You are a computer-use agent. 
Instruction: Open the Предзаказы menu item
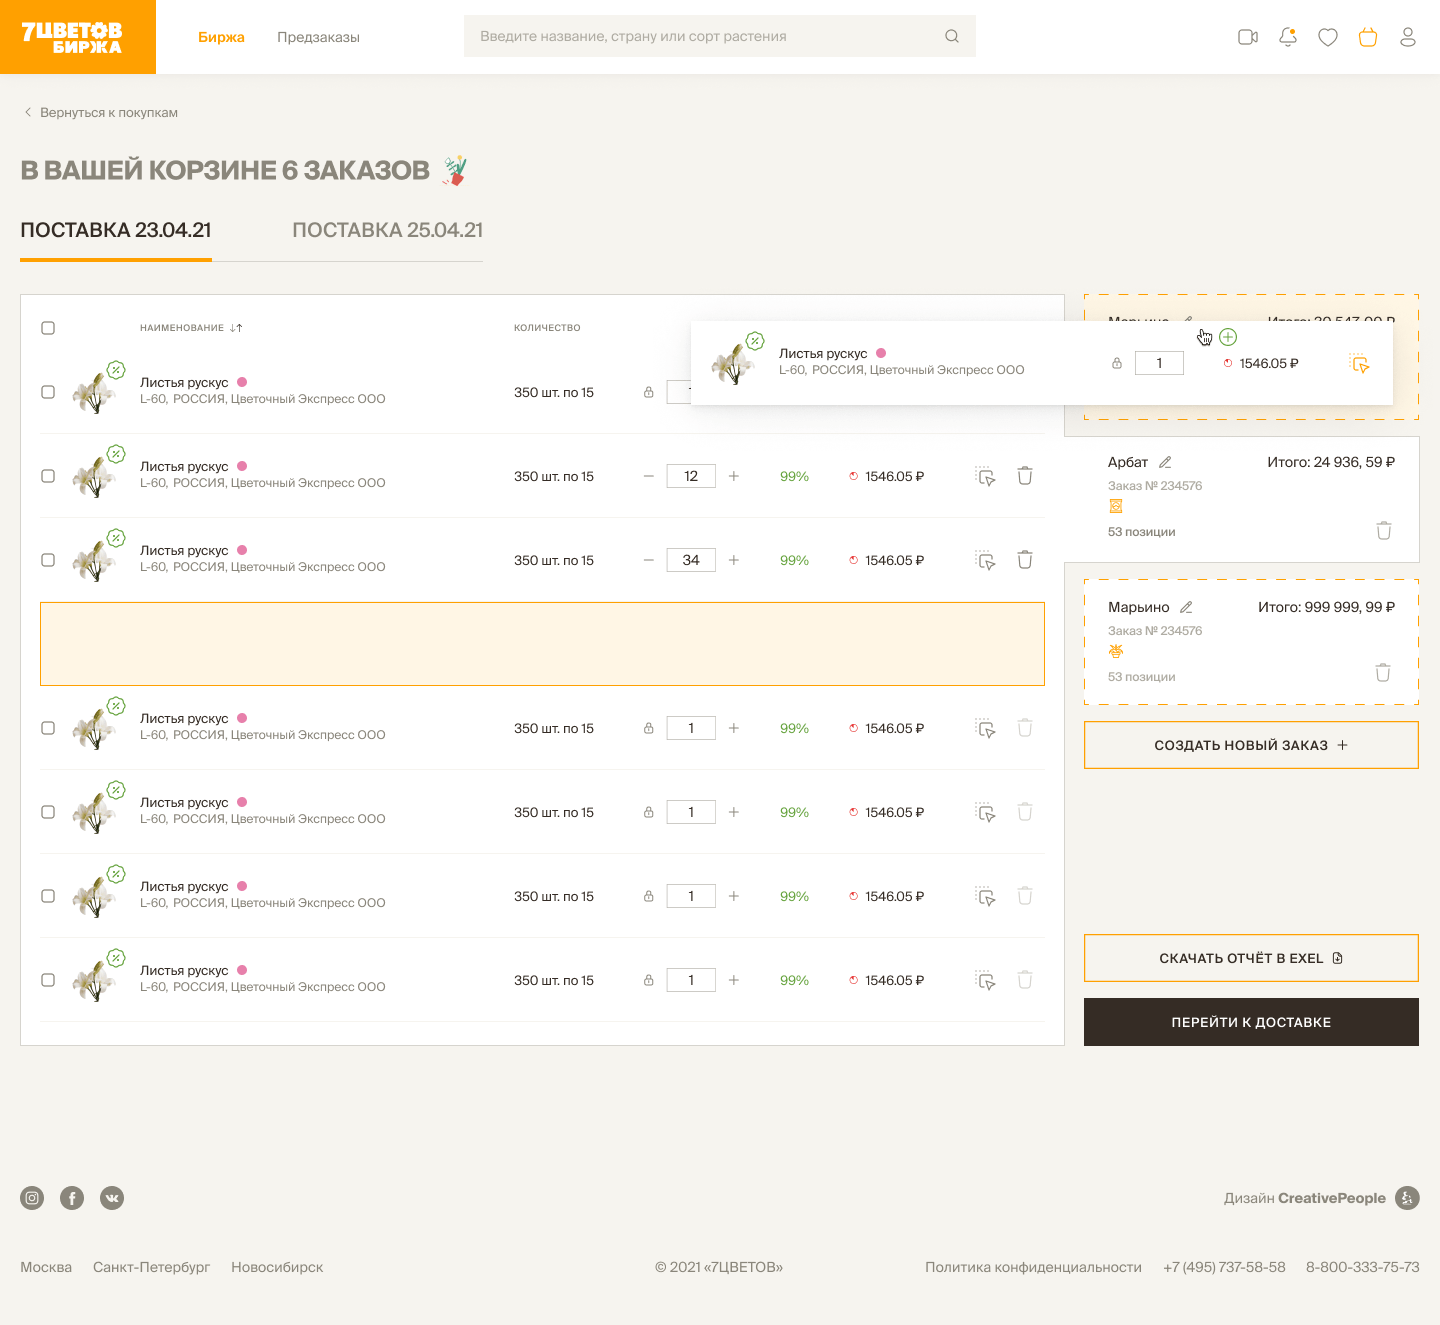(318, 37)
